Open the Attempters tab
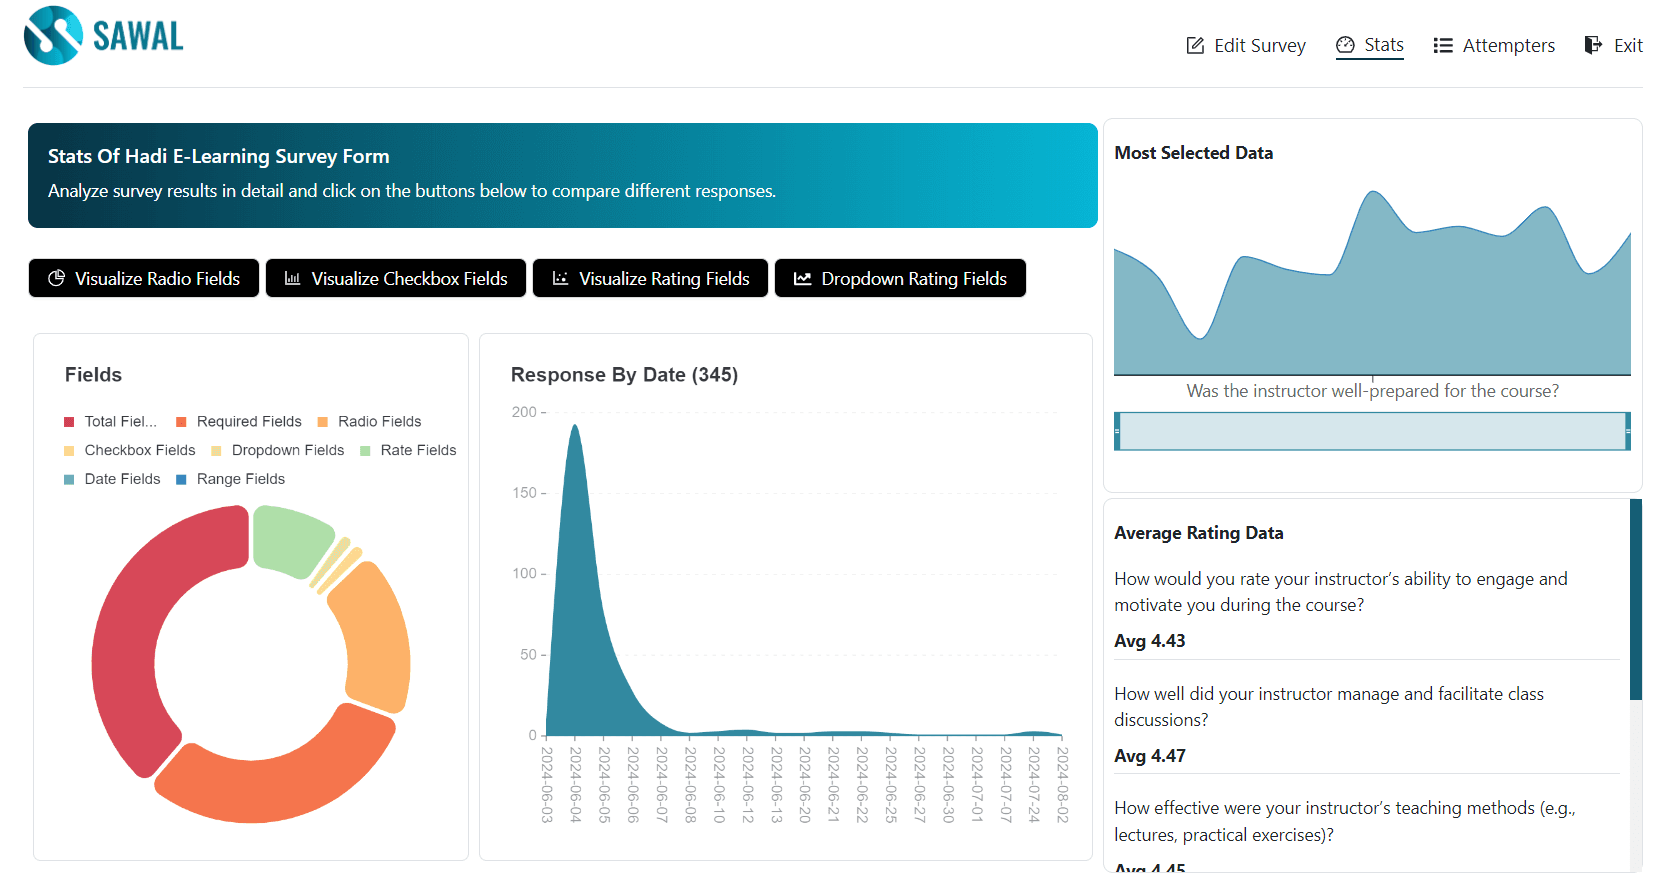The image size is (1661, 881). [1494, 45]
